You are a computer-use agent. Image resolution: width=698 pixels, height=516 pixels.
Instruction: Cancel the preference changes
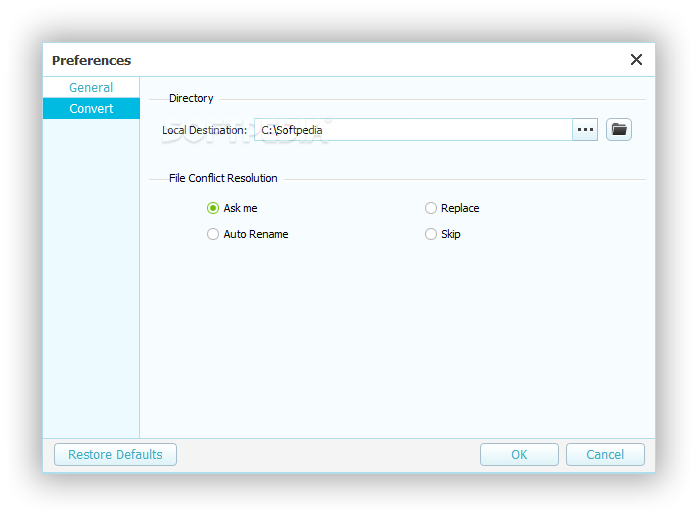click(x=605, y=455)
